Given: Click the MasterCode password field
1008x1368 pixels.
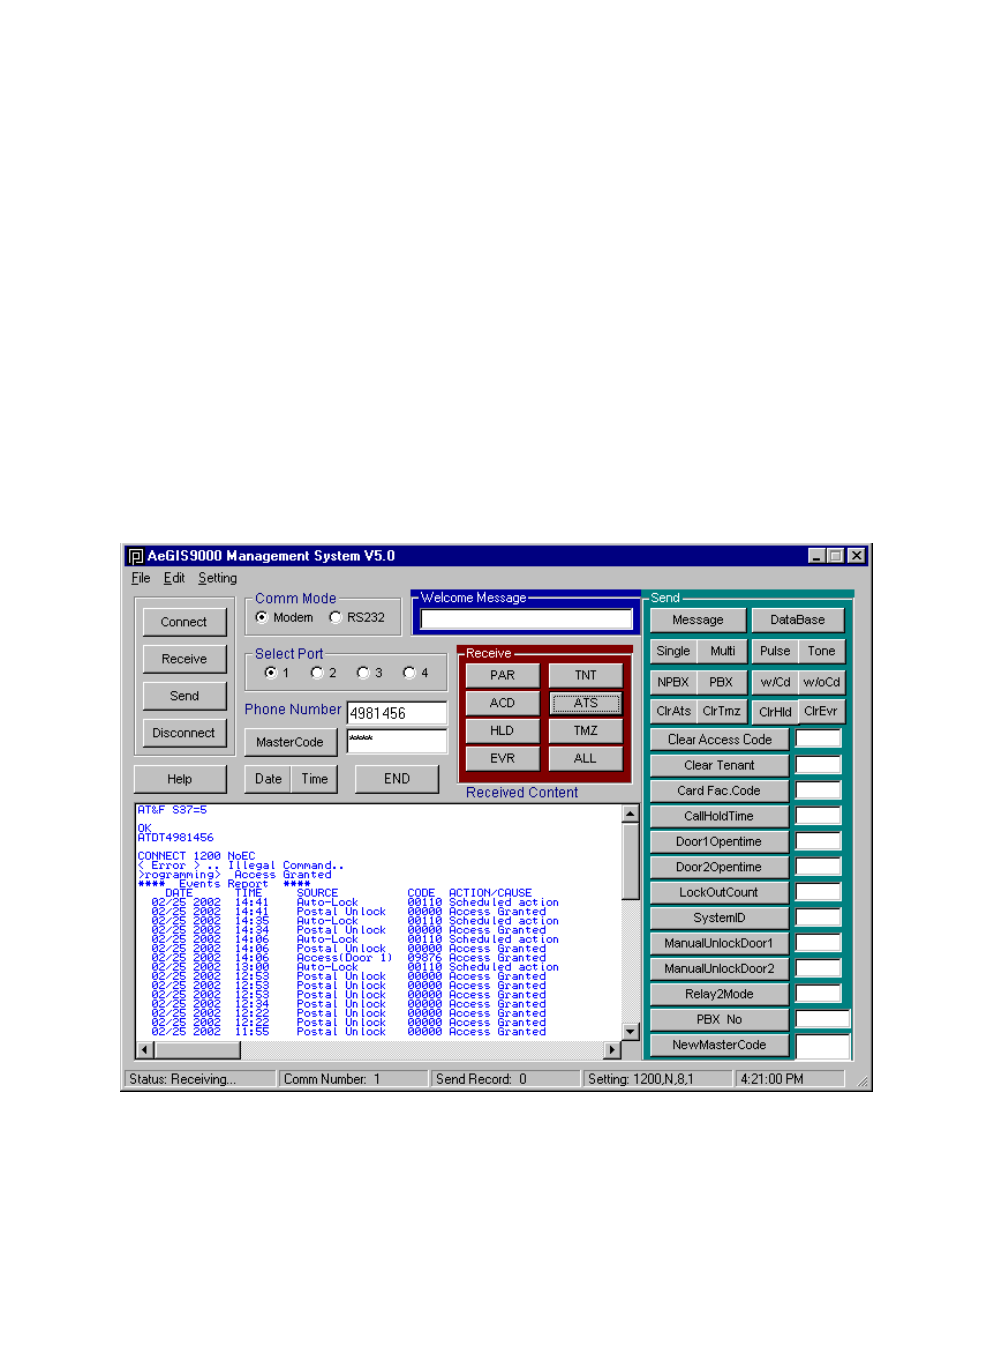Looking at the screenshot, I should pos(397,741).
